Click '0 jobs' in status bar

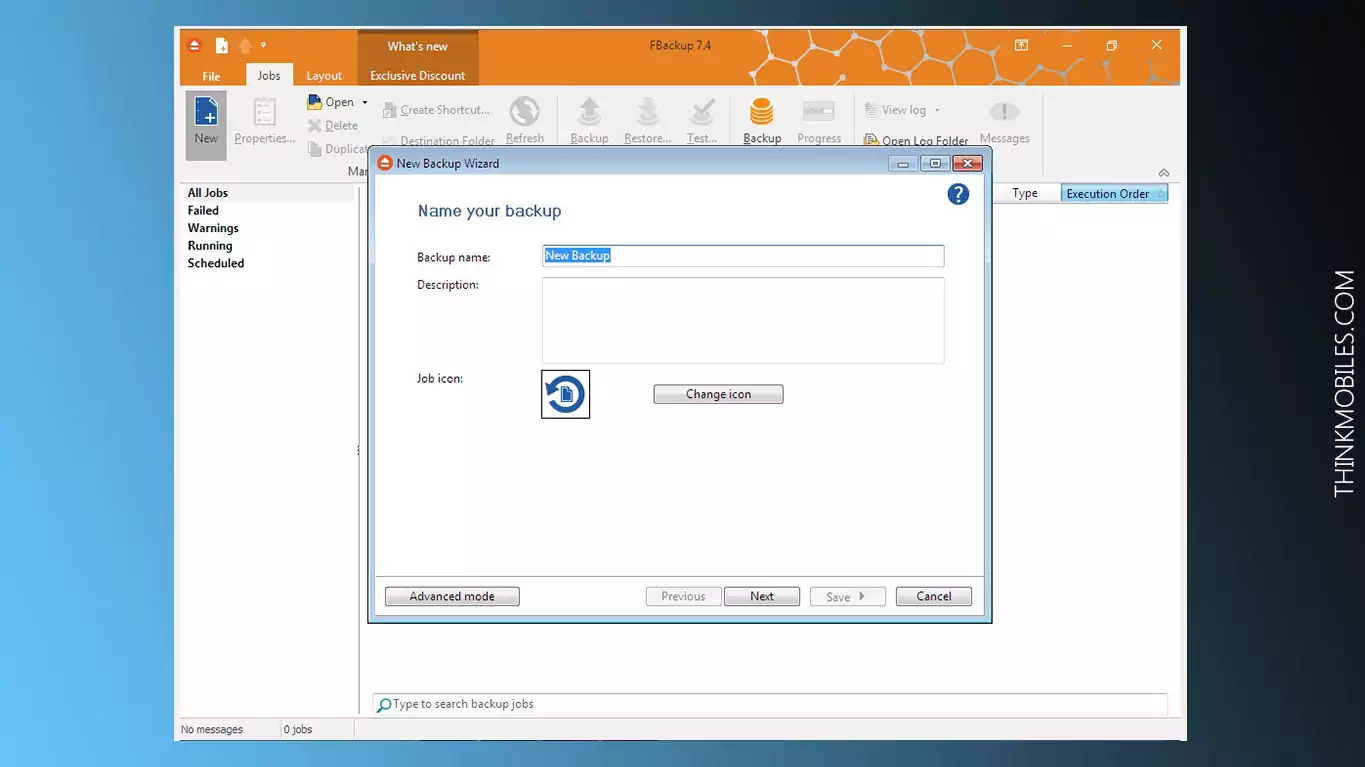click(x=298, y=730)
